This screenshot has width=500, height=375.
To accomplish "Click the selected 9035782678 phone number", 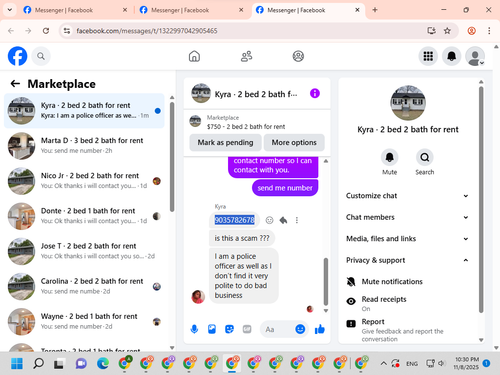I will click(x=234, y=220).
